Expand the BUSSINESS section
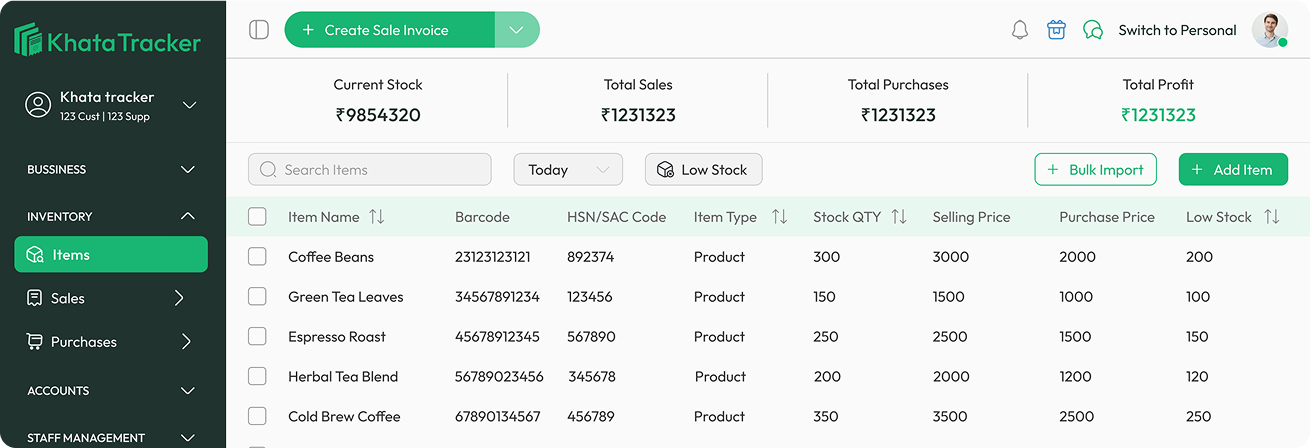The width and height of the screenshot is (1310, 448). coord(187,170)
